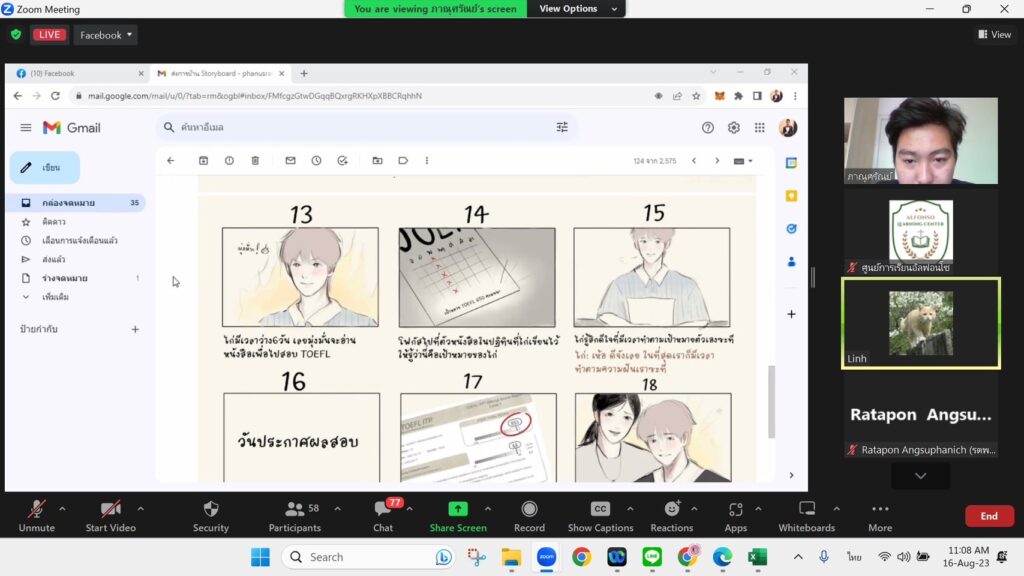The width and height of the screenshot is (1024, 576).
Task: Open the More menu in Zoom toolbar
Action: pos(880,509)
